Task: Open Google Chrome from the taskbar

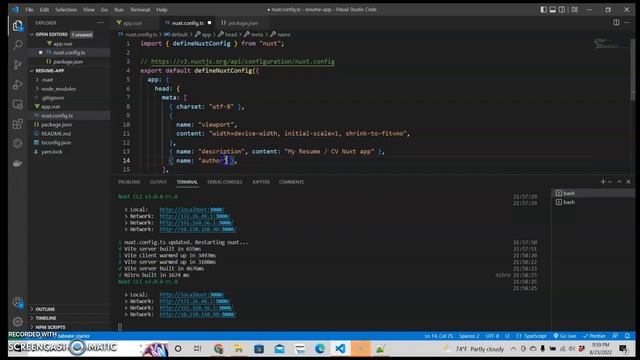Action: [218, 349]
